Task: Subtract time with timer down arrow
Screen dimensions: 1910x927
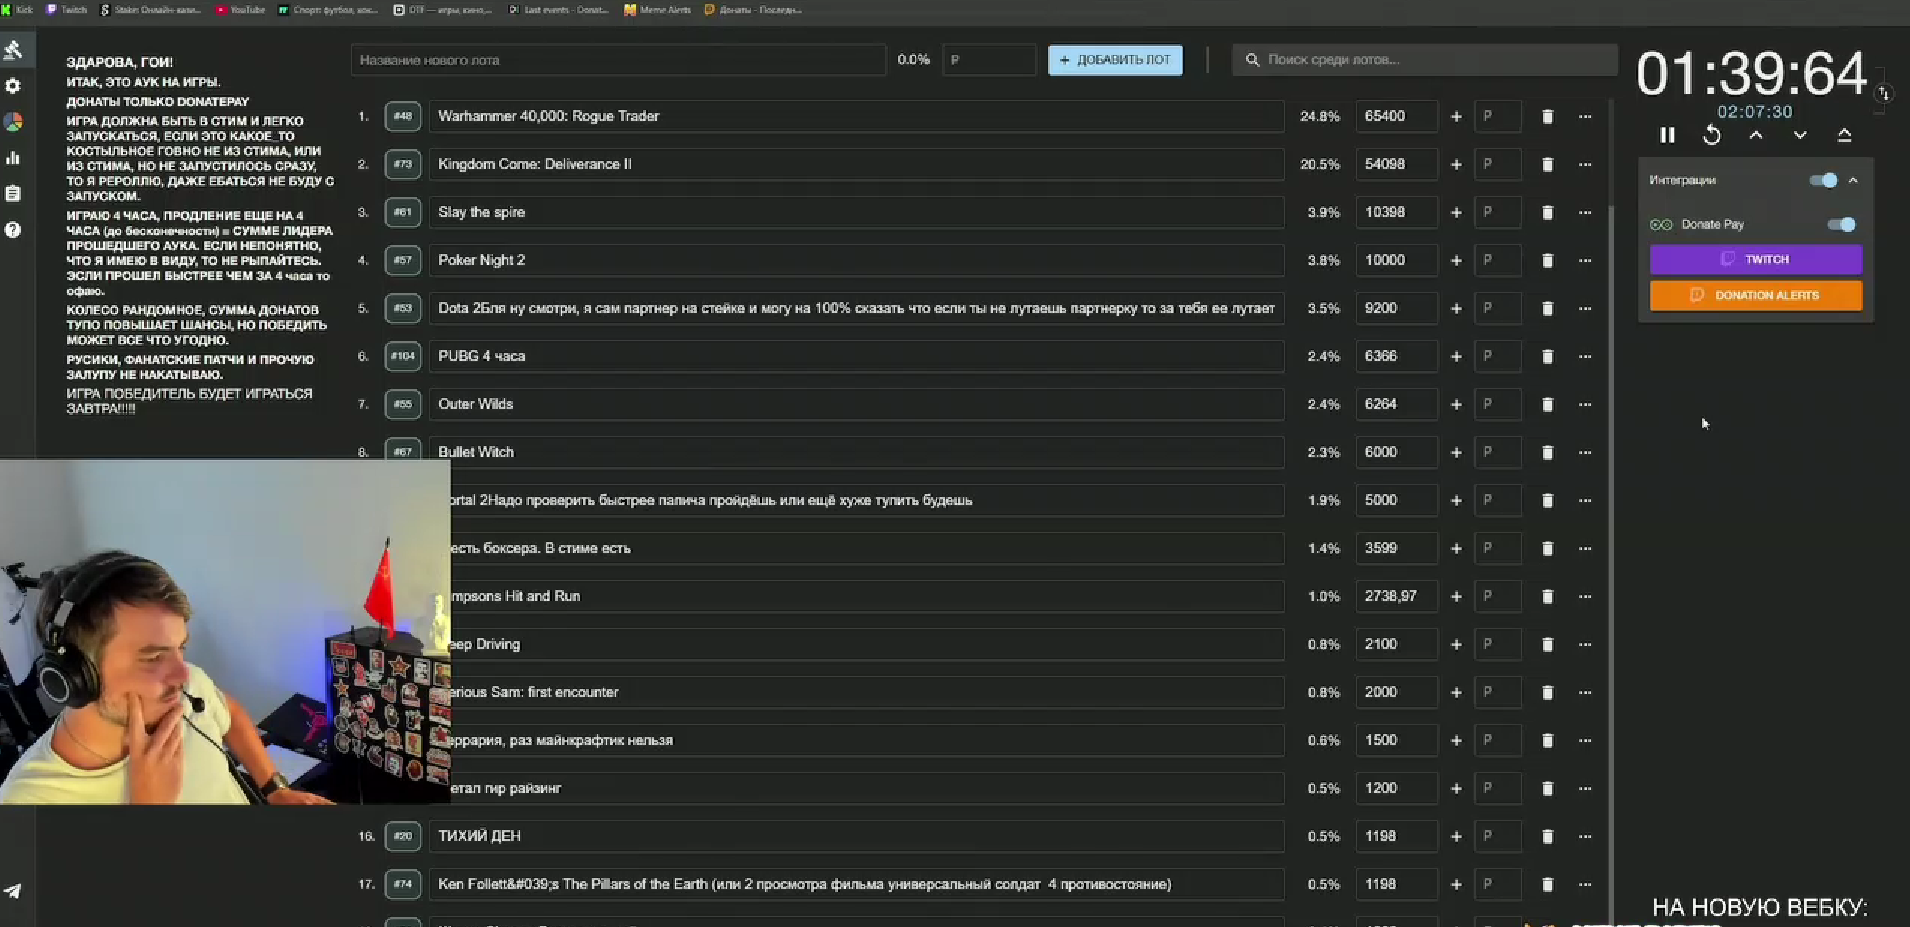Action: [1800, 135]
